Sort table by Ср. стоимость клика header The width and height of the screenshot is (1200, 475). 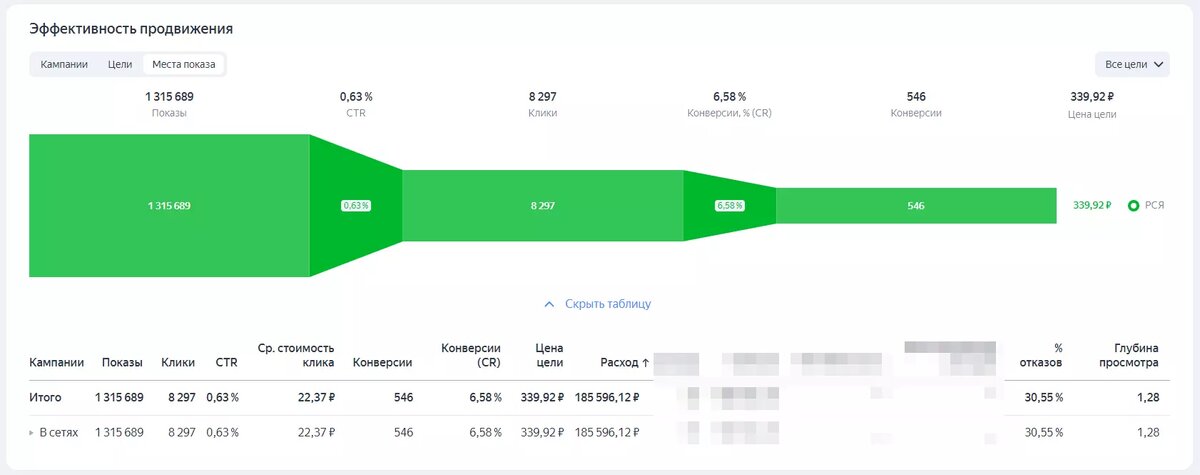click(295, 355)
